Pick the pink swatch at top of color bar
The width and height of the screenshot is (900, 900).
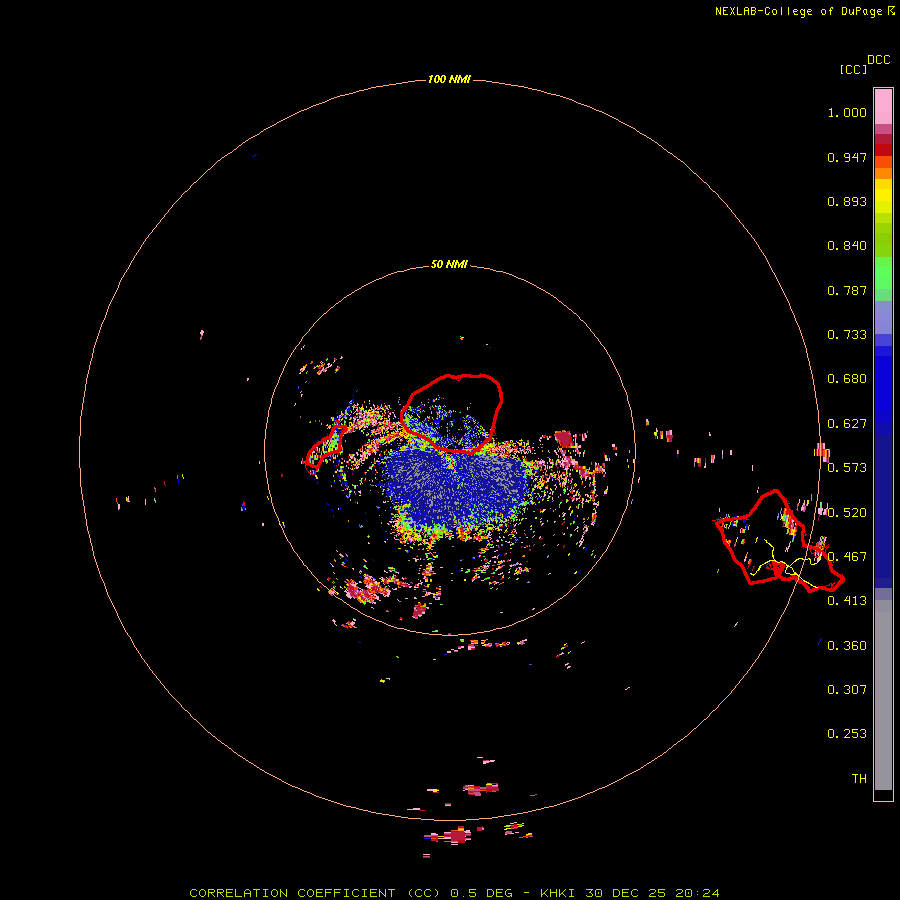coord(883,107)
